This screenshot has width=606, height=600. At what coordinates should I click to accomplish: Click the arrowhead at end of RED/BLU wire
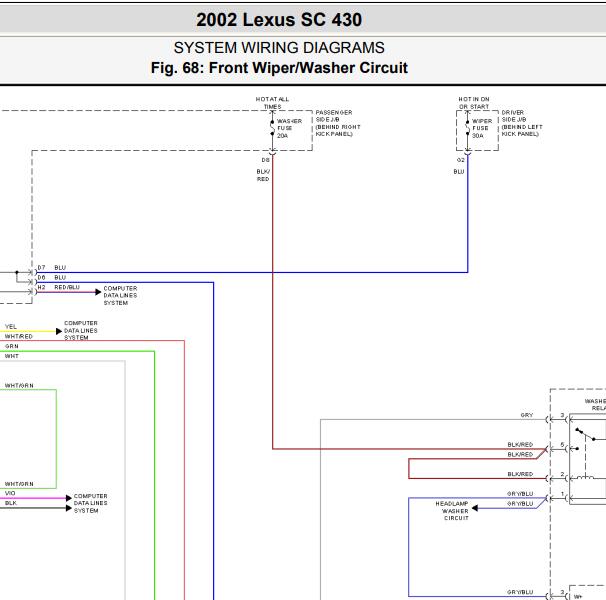(98, 292)
